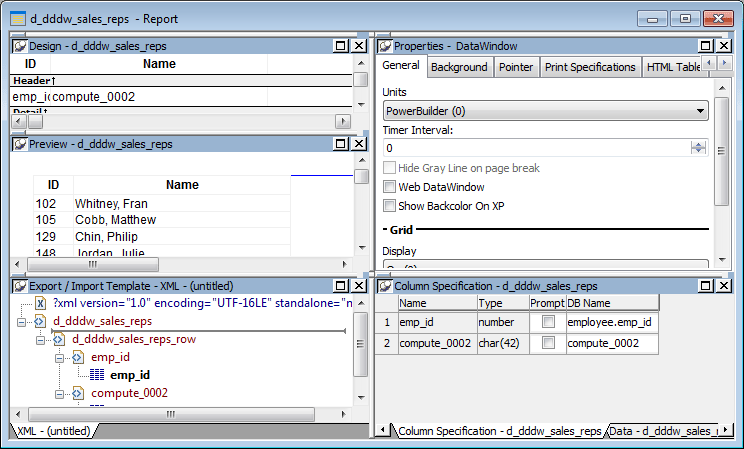Open the Units dropdown showing PowerBuilder
Image resolution: width=744 pixels, height=449 pixels.
[546, 110]
